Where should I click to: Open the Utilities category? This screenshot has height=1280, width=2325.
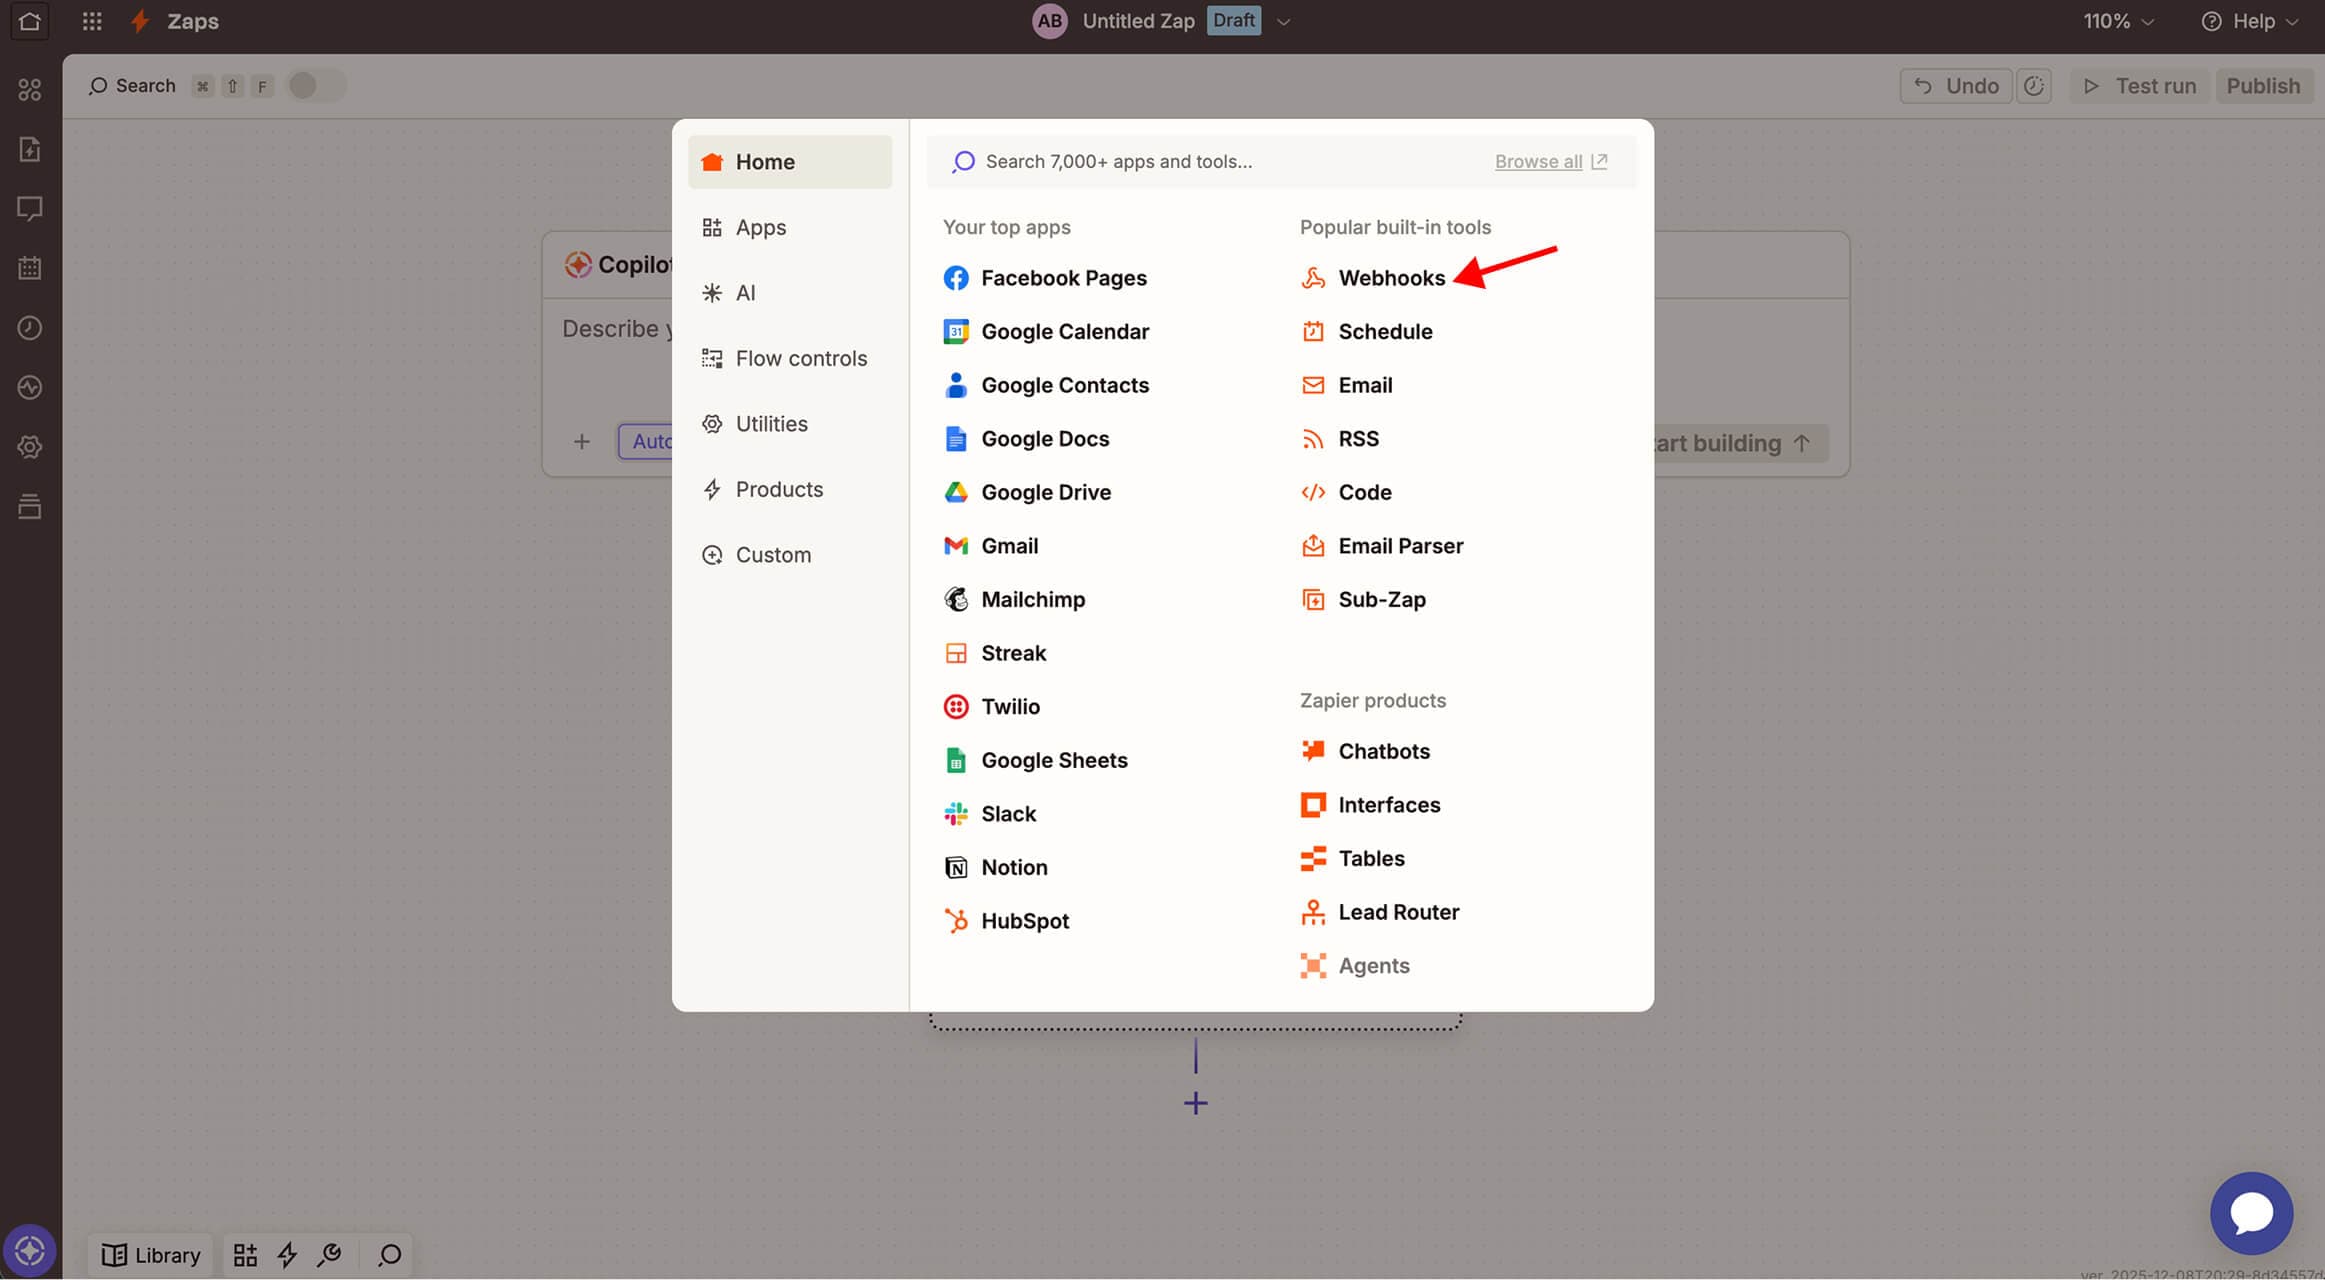[x=770, y=424]
